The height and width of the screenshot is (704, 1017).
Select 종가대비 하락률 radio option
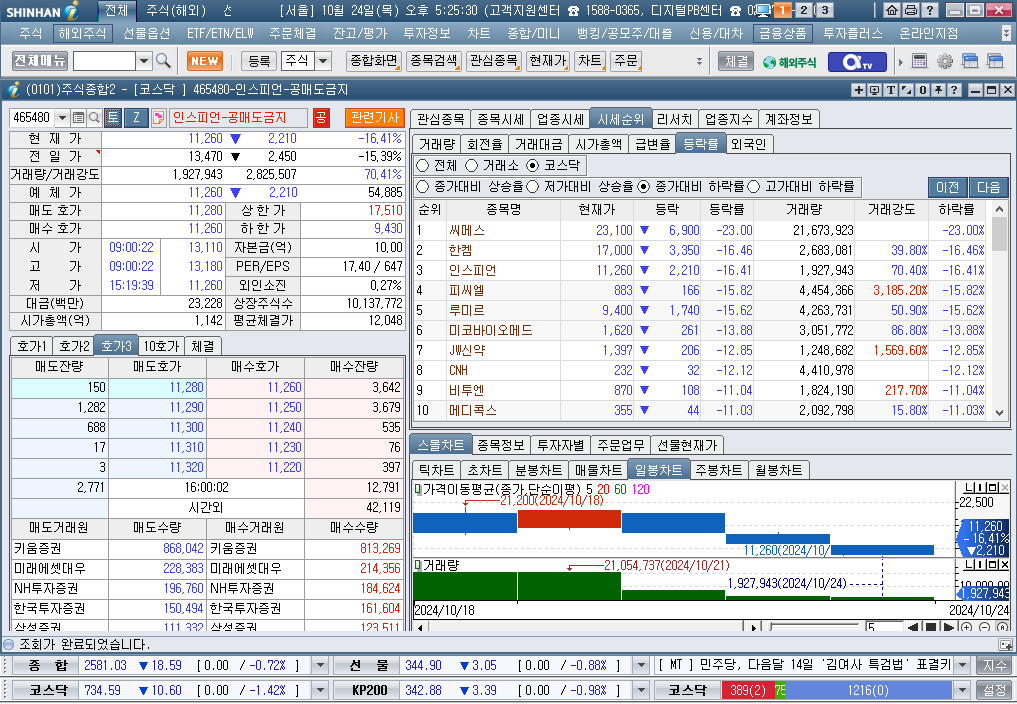pos(643,187)
